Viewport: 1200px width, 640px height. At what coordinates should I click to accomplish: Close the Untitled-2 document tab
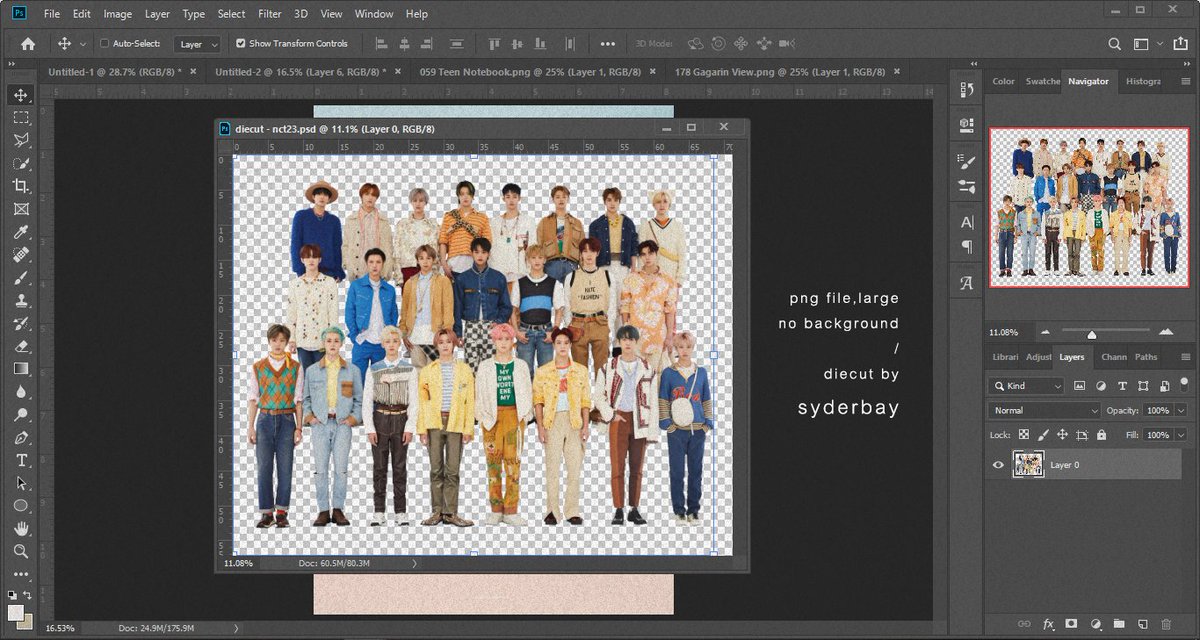coord(397,72)
